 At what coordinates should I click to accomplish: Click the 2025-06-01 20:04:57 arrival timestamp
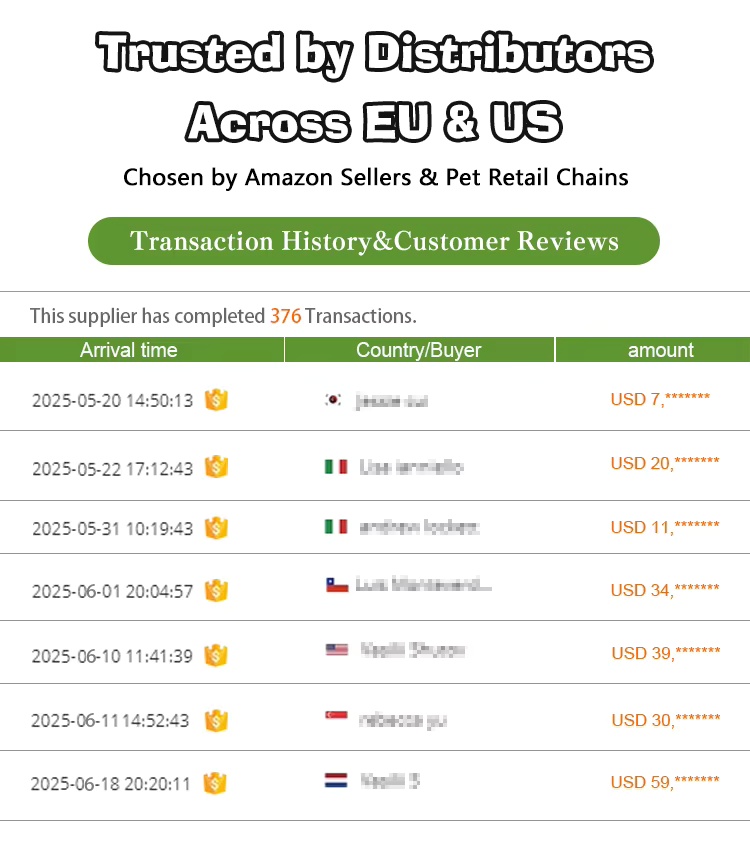click(112, 591)
